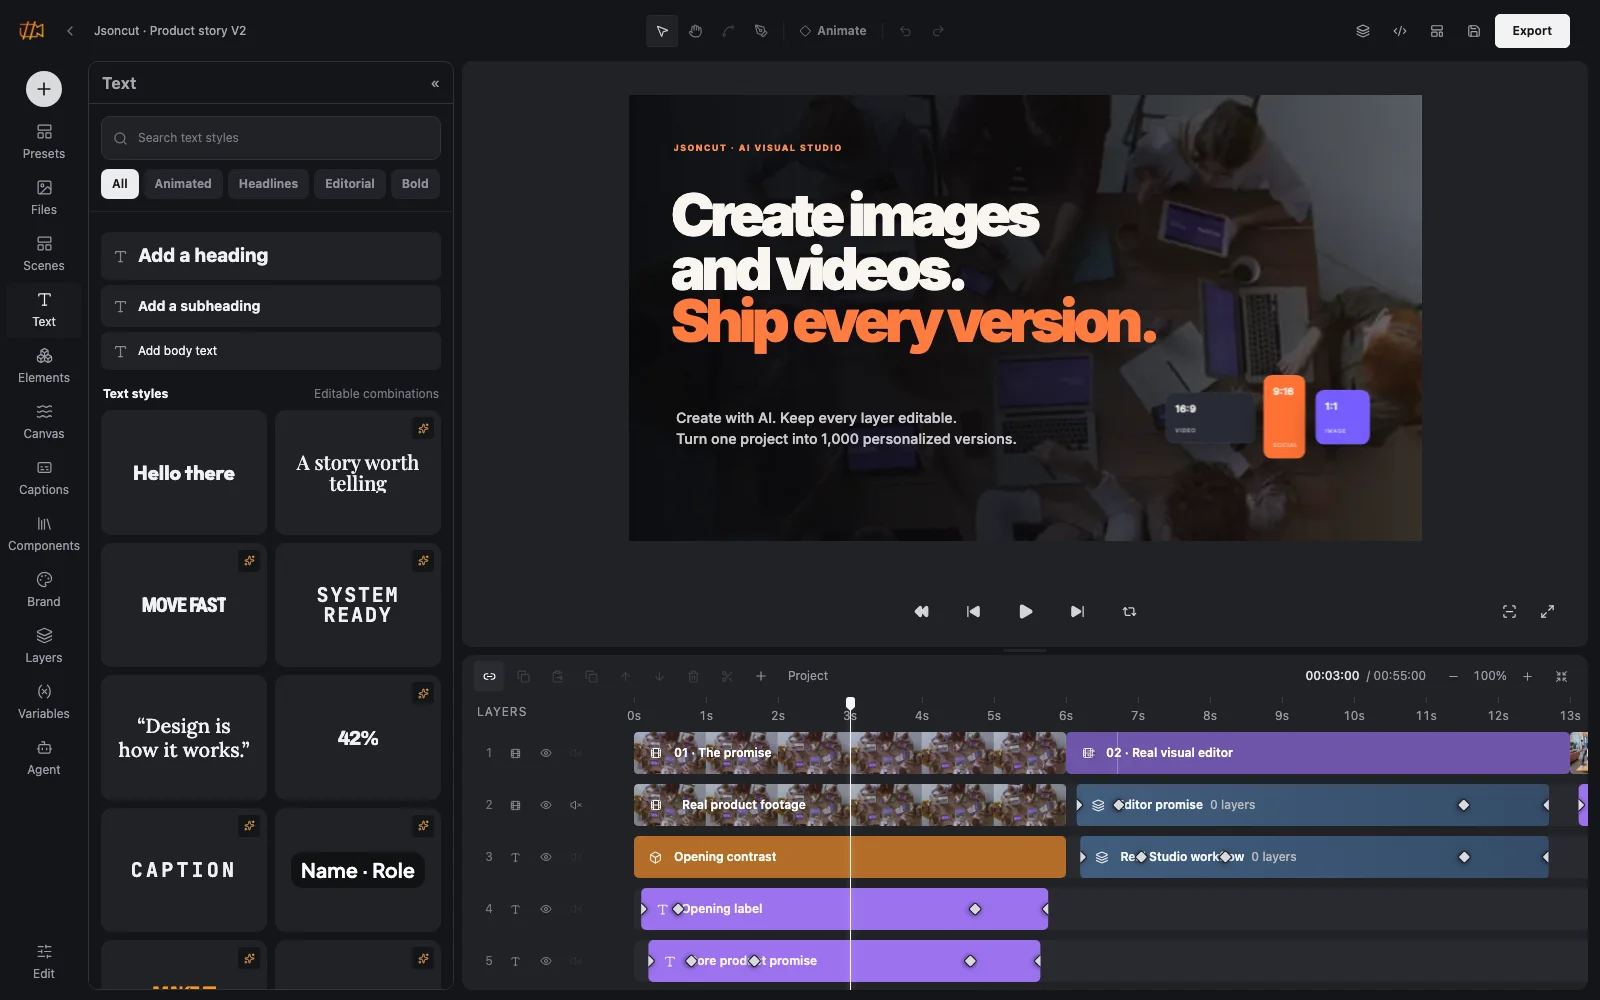
Task: Toggle visibility of layer 4
Action: pyautogui.click(x=546, y=909)
